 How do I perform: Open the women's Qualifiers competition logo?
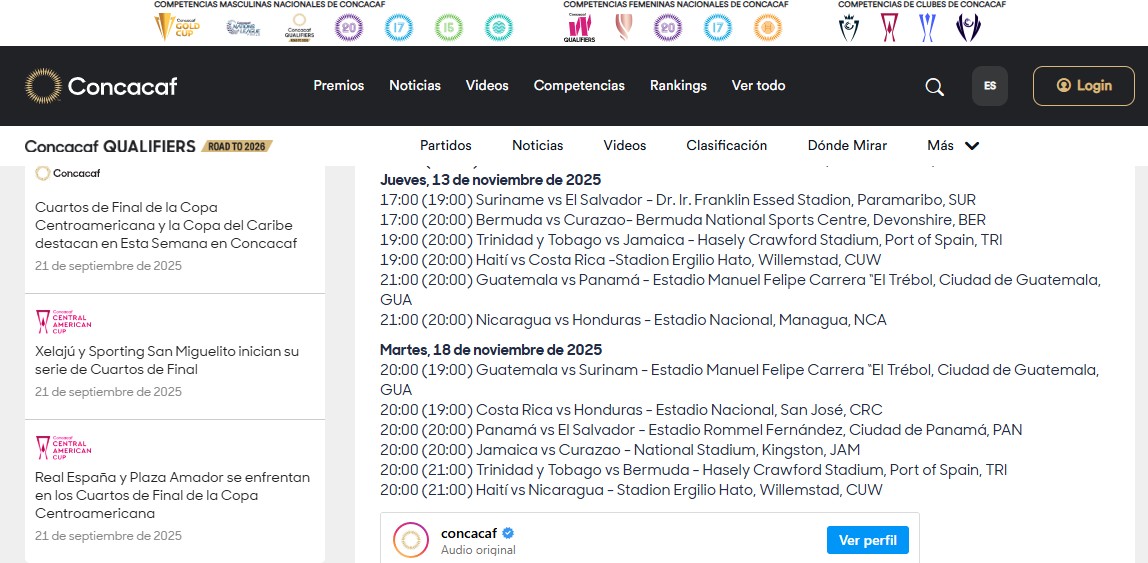[x=579, y=27]
